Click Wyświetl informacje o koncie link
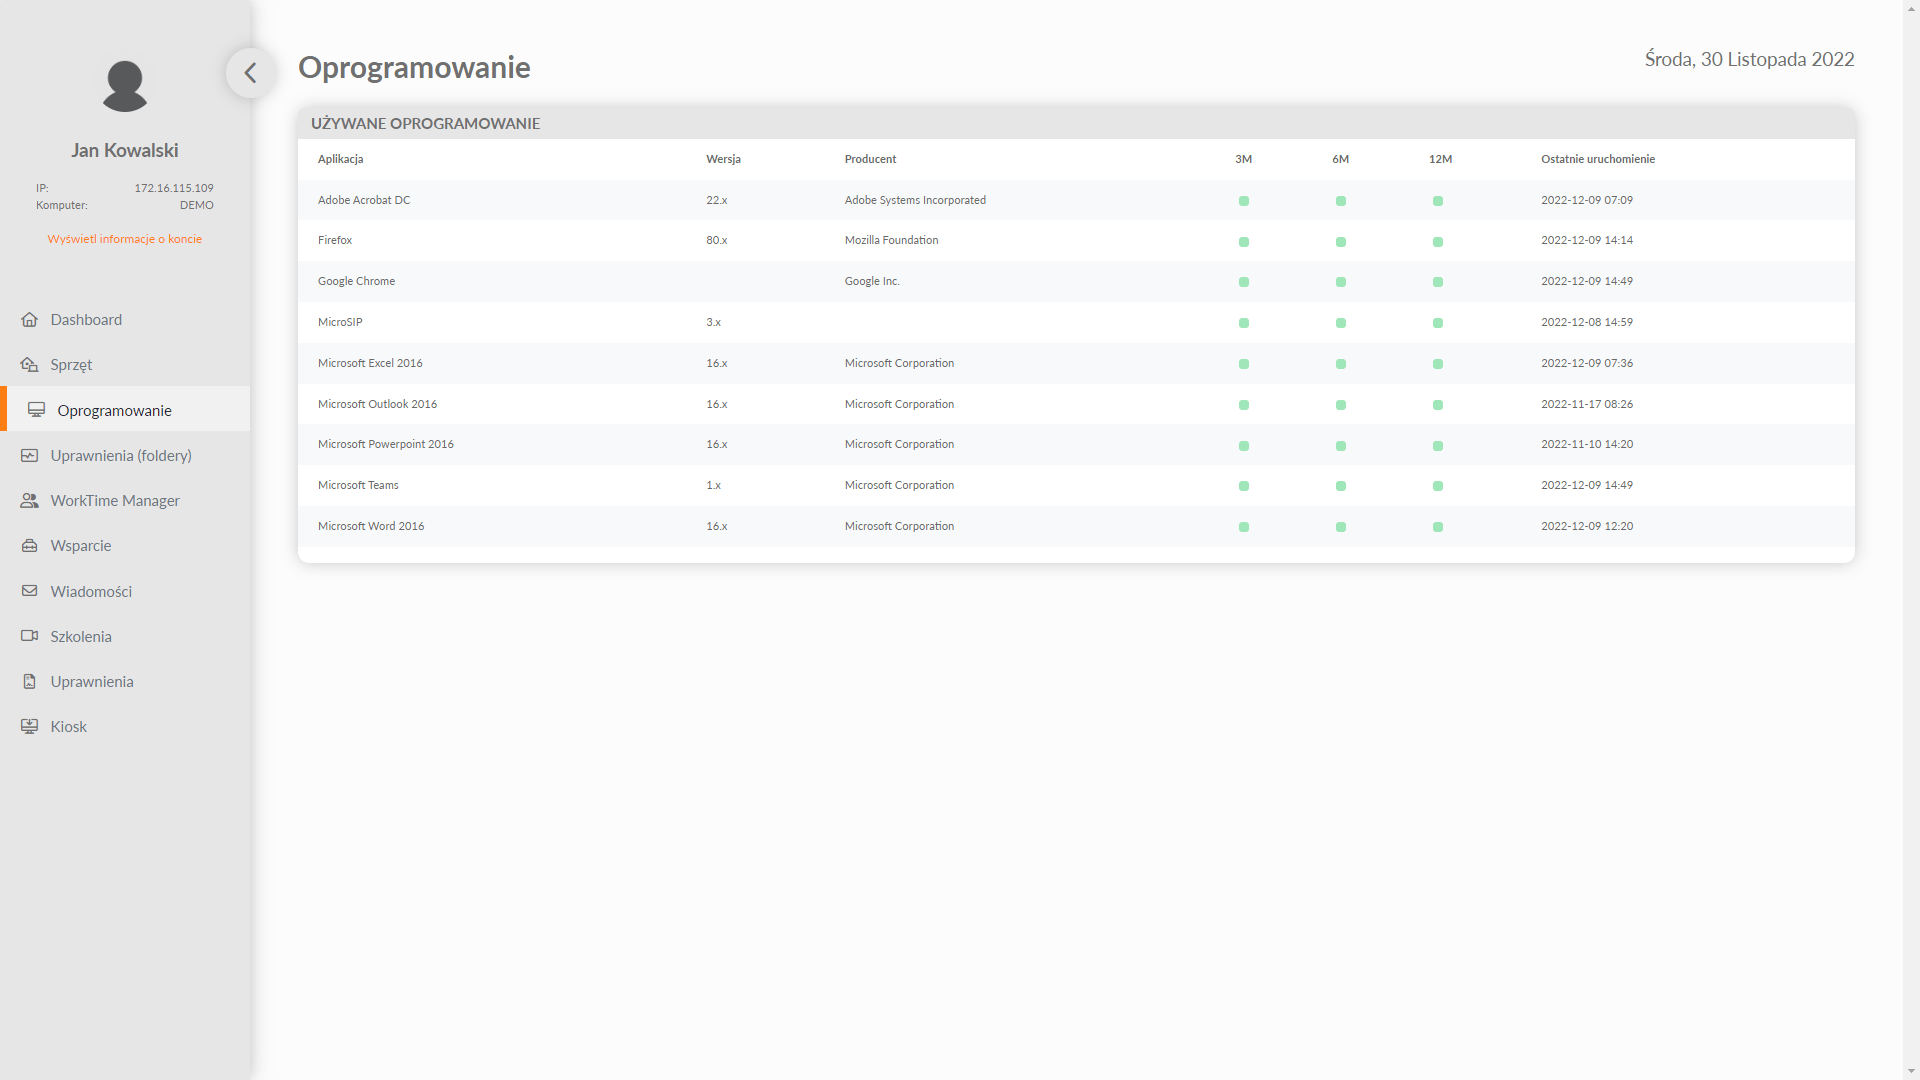 tap(125, 239)
